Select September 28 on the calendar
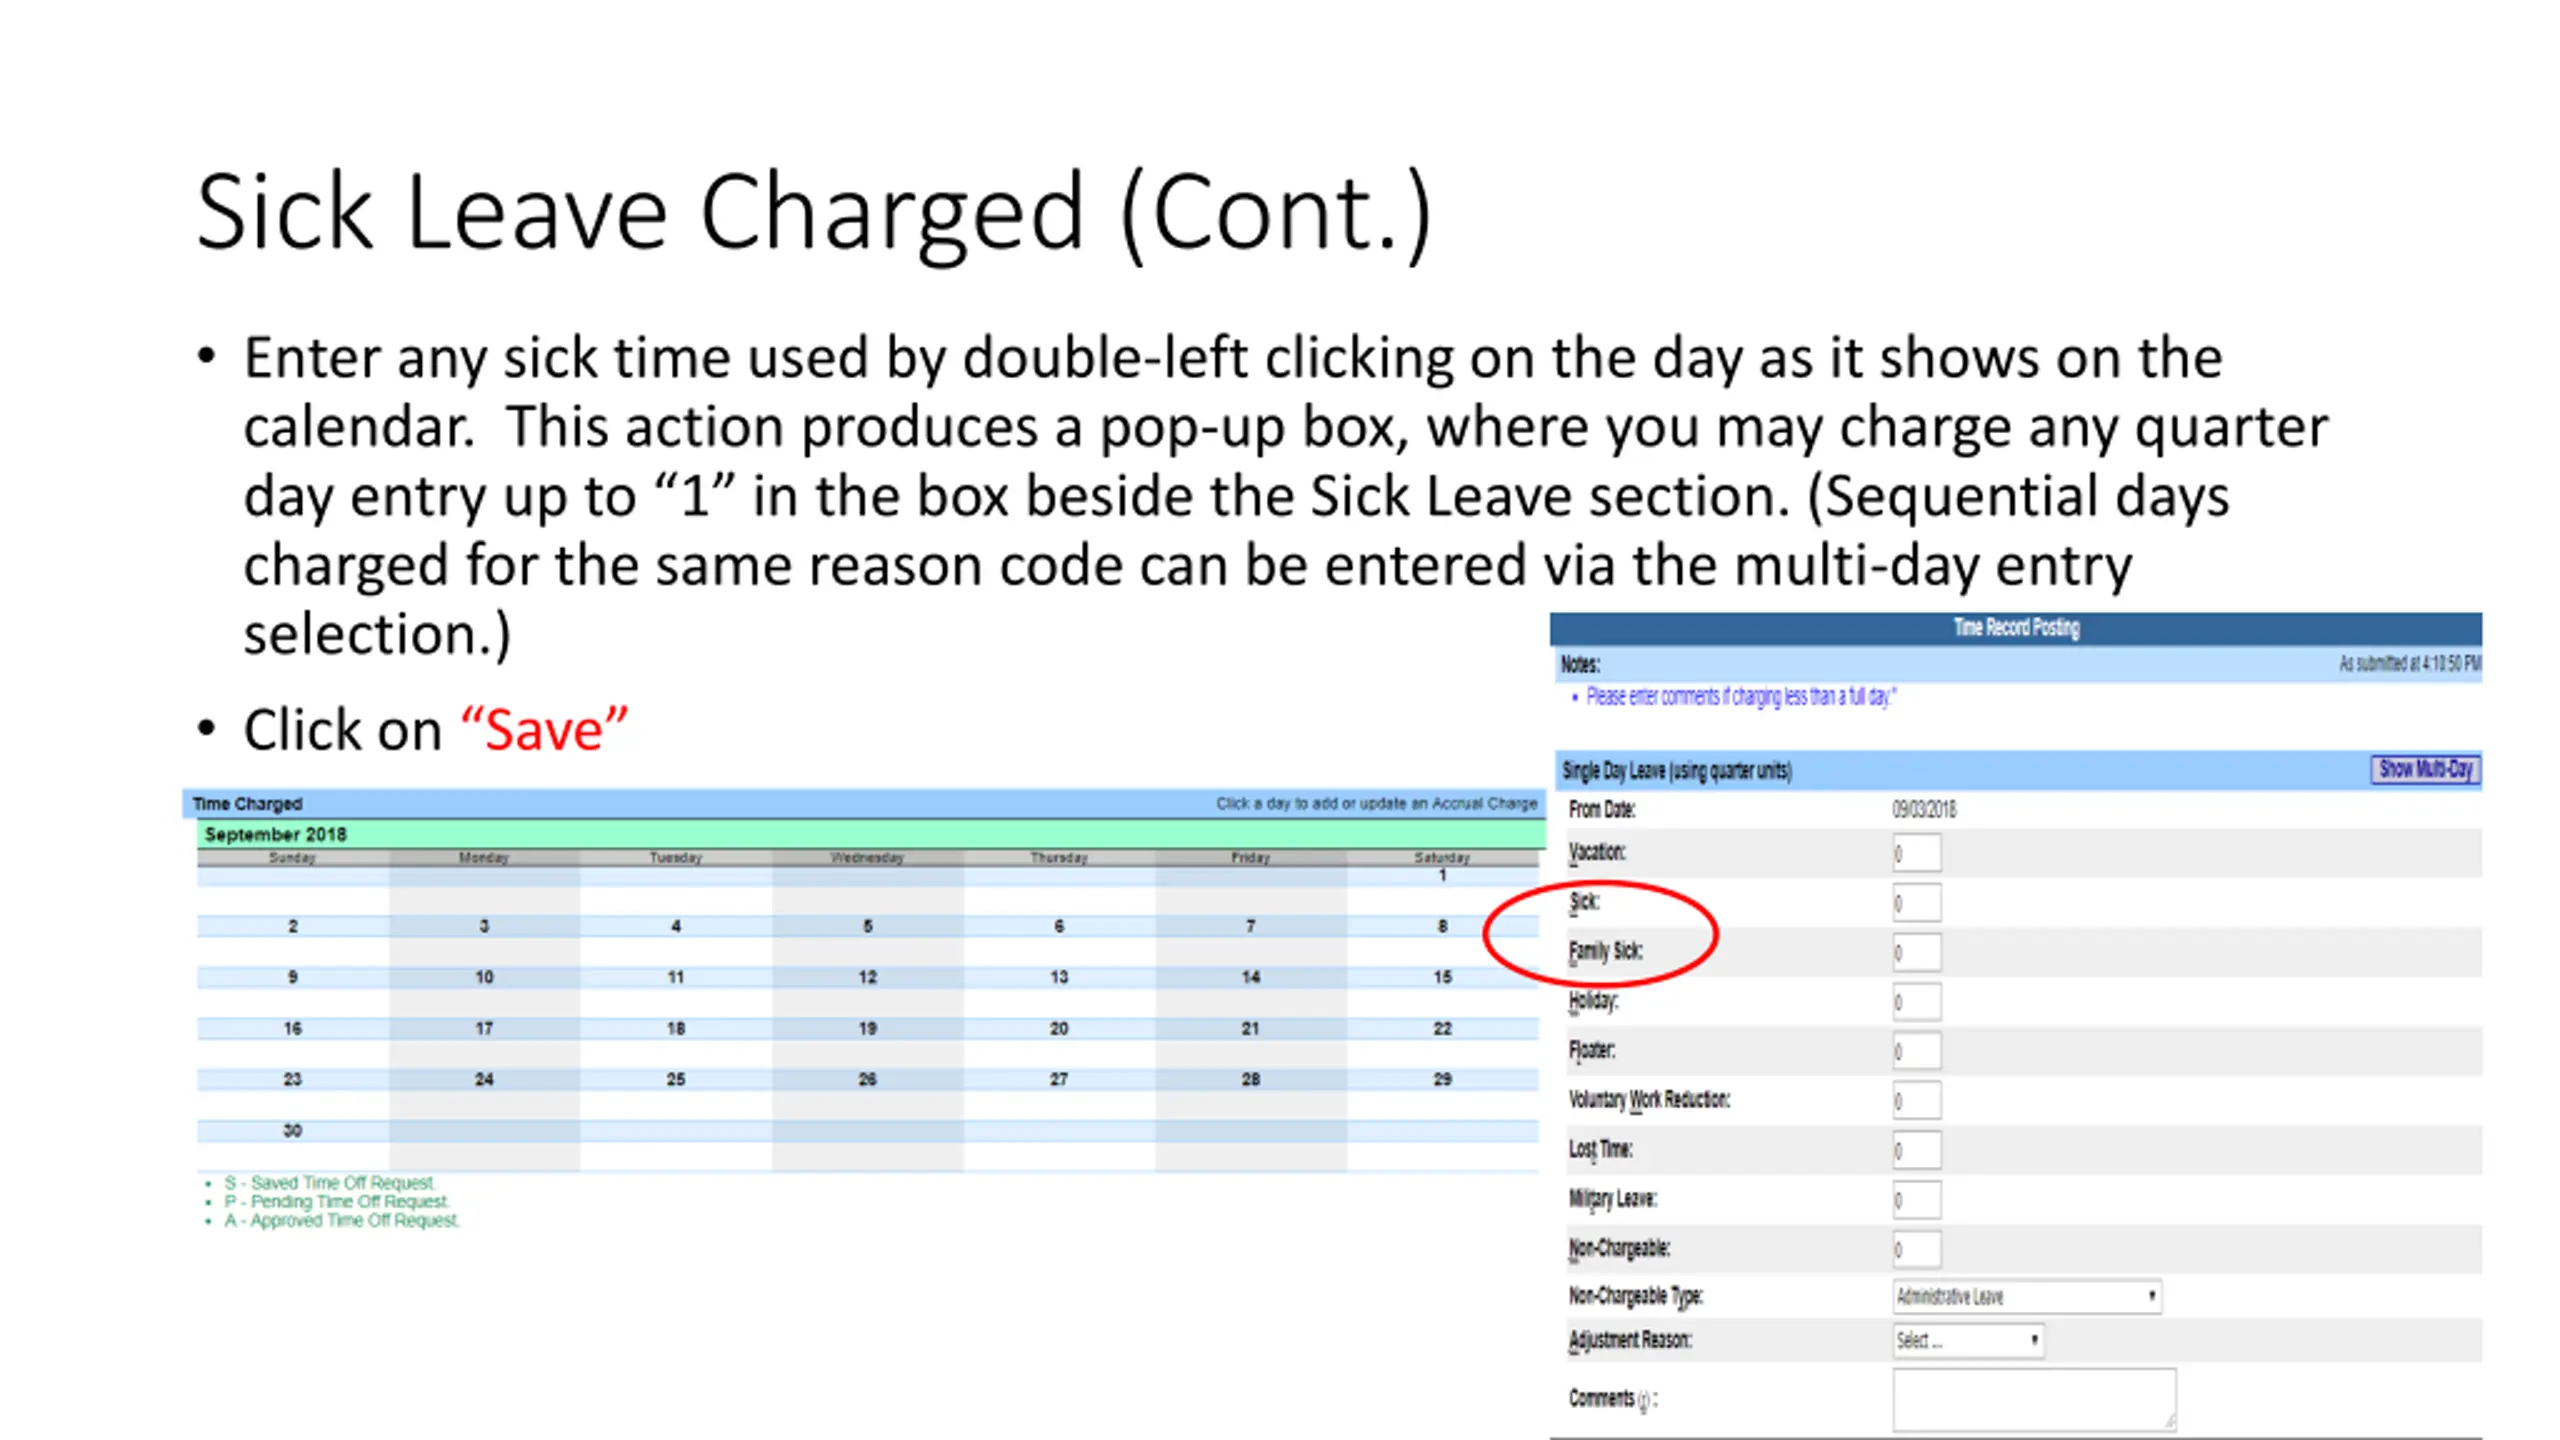 point(1250,1079)
